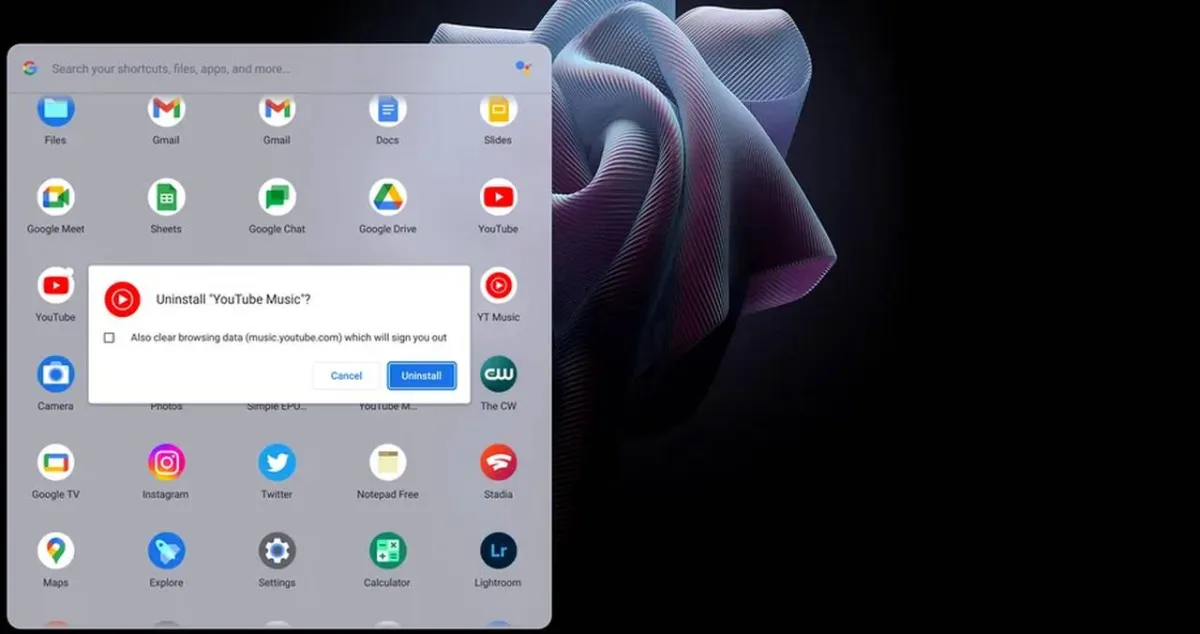1200x634 pixels.
Task: Check the "Also clear browsing data" checkbox
Action: coord(109,338)
